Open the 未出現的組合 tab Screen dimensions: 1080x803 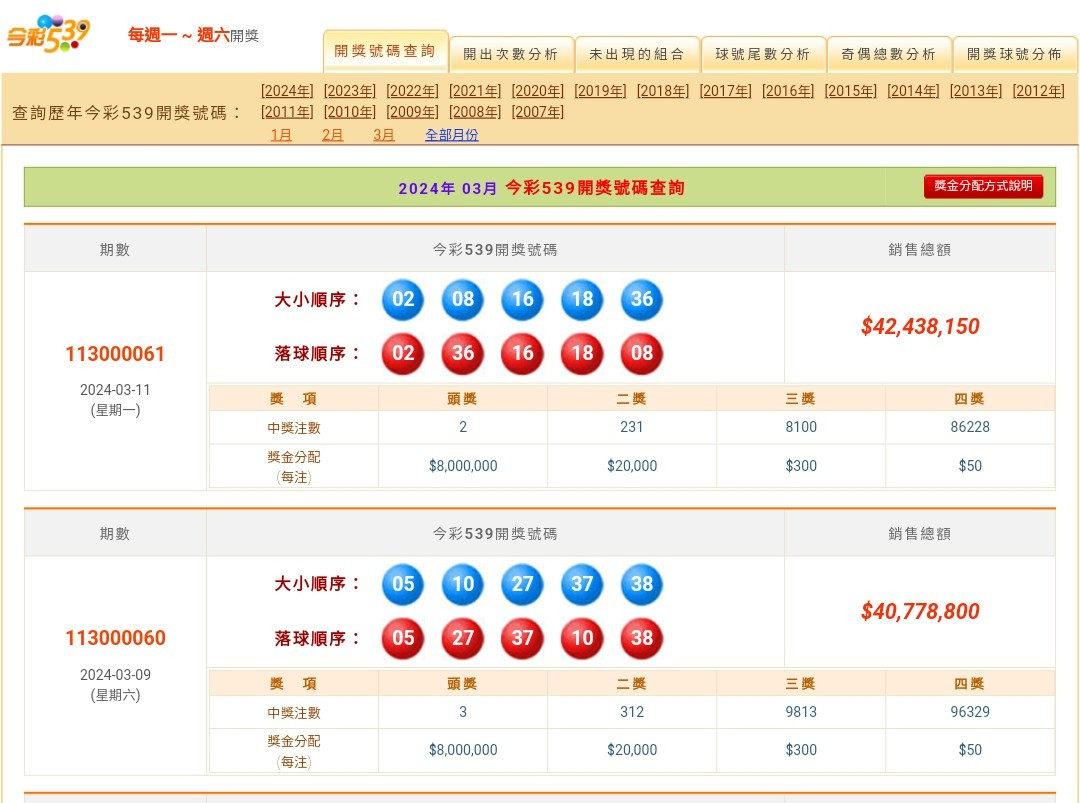click(x=637, y=54)
